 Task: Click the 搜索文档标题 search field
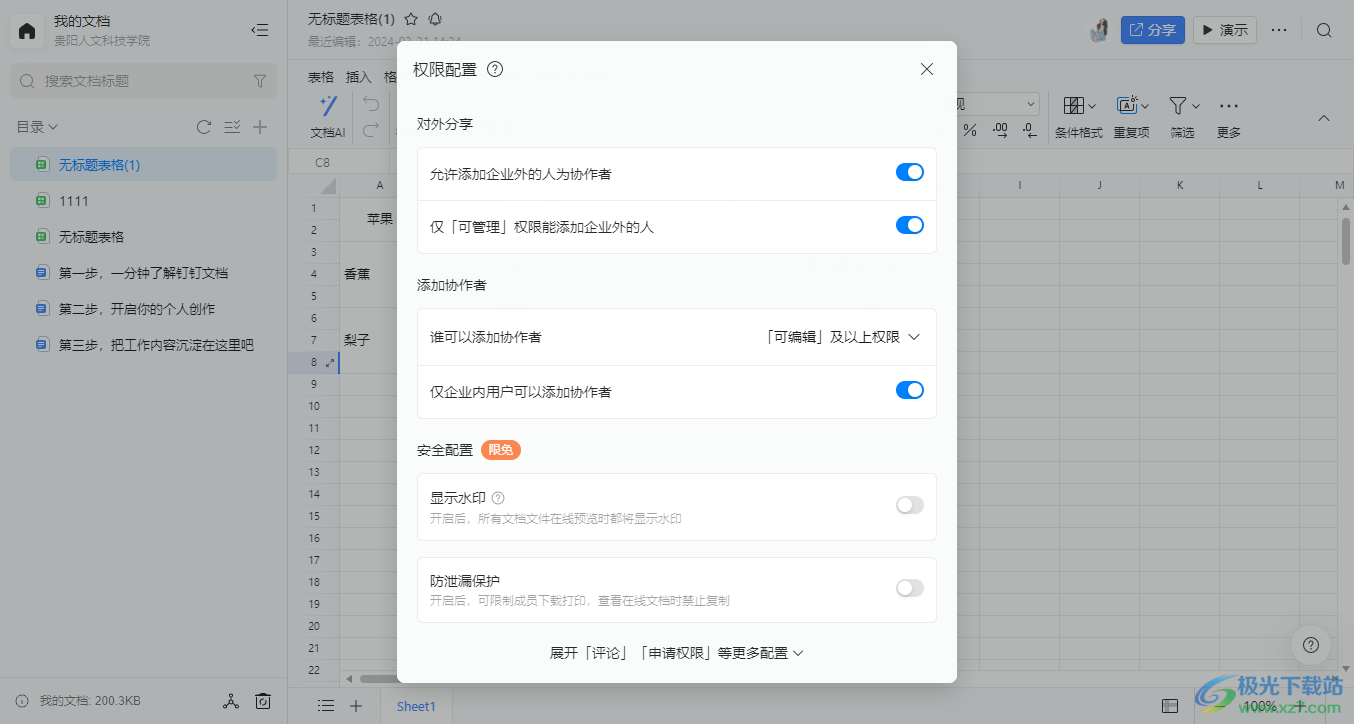coord(143,81)
